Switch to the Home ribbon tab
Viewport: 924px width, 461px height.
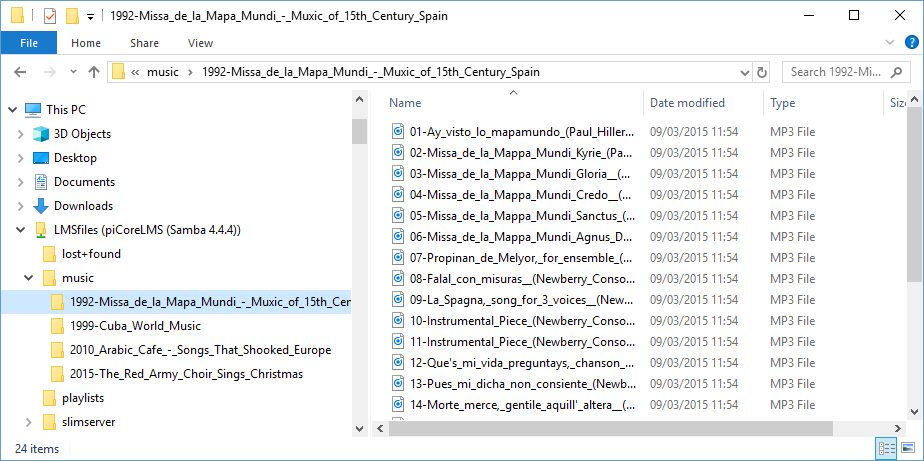coord(86,43)
